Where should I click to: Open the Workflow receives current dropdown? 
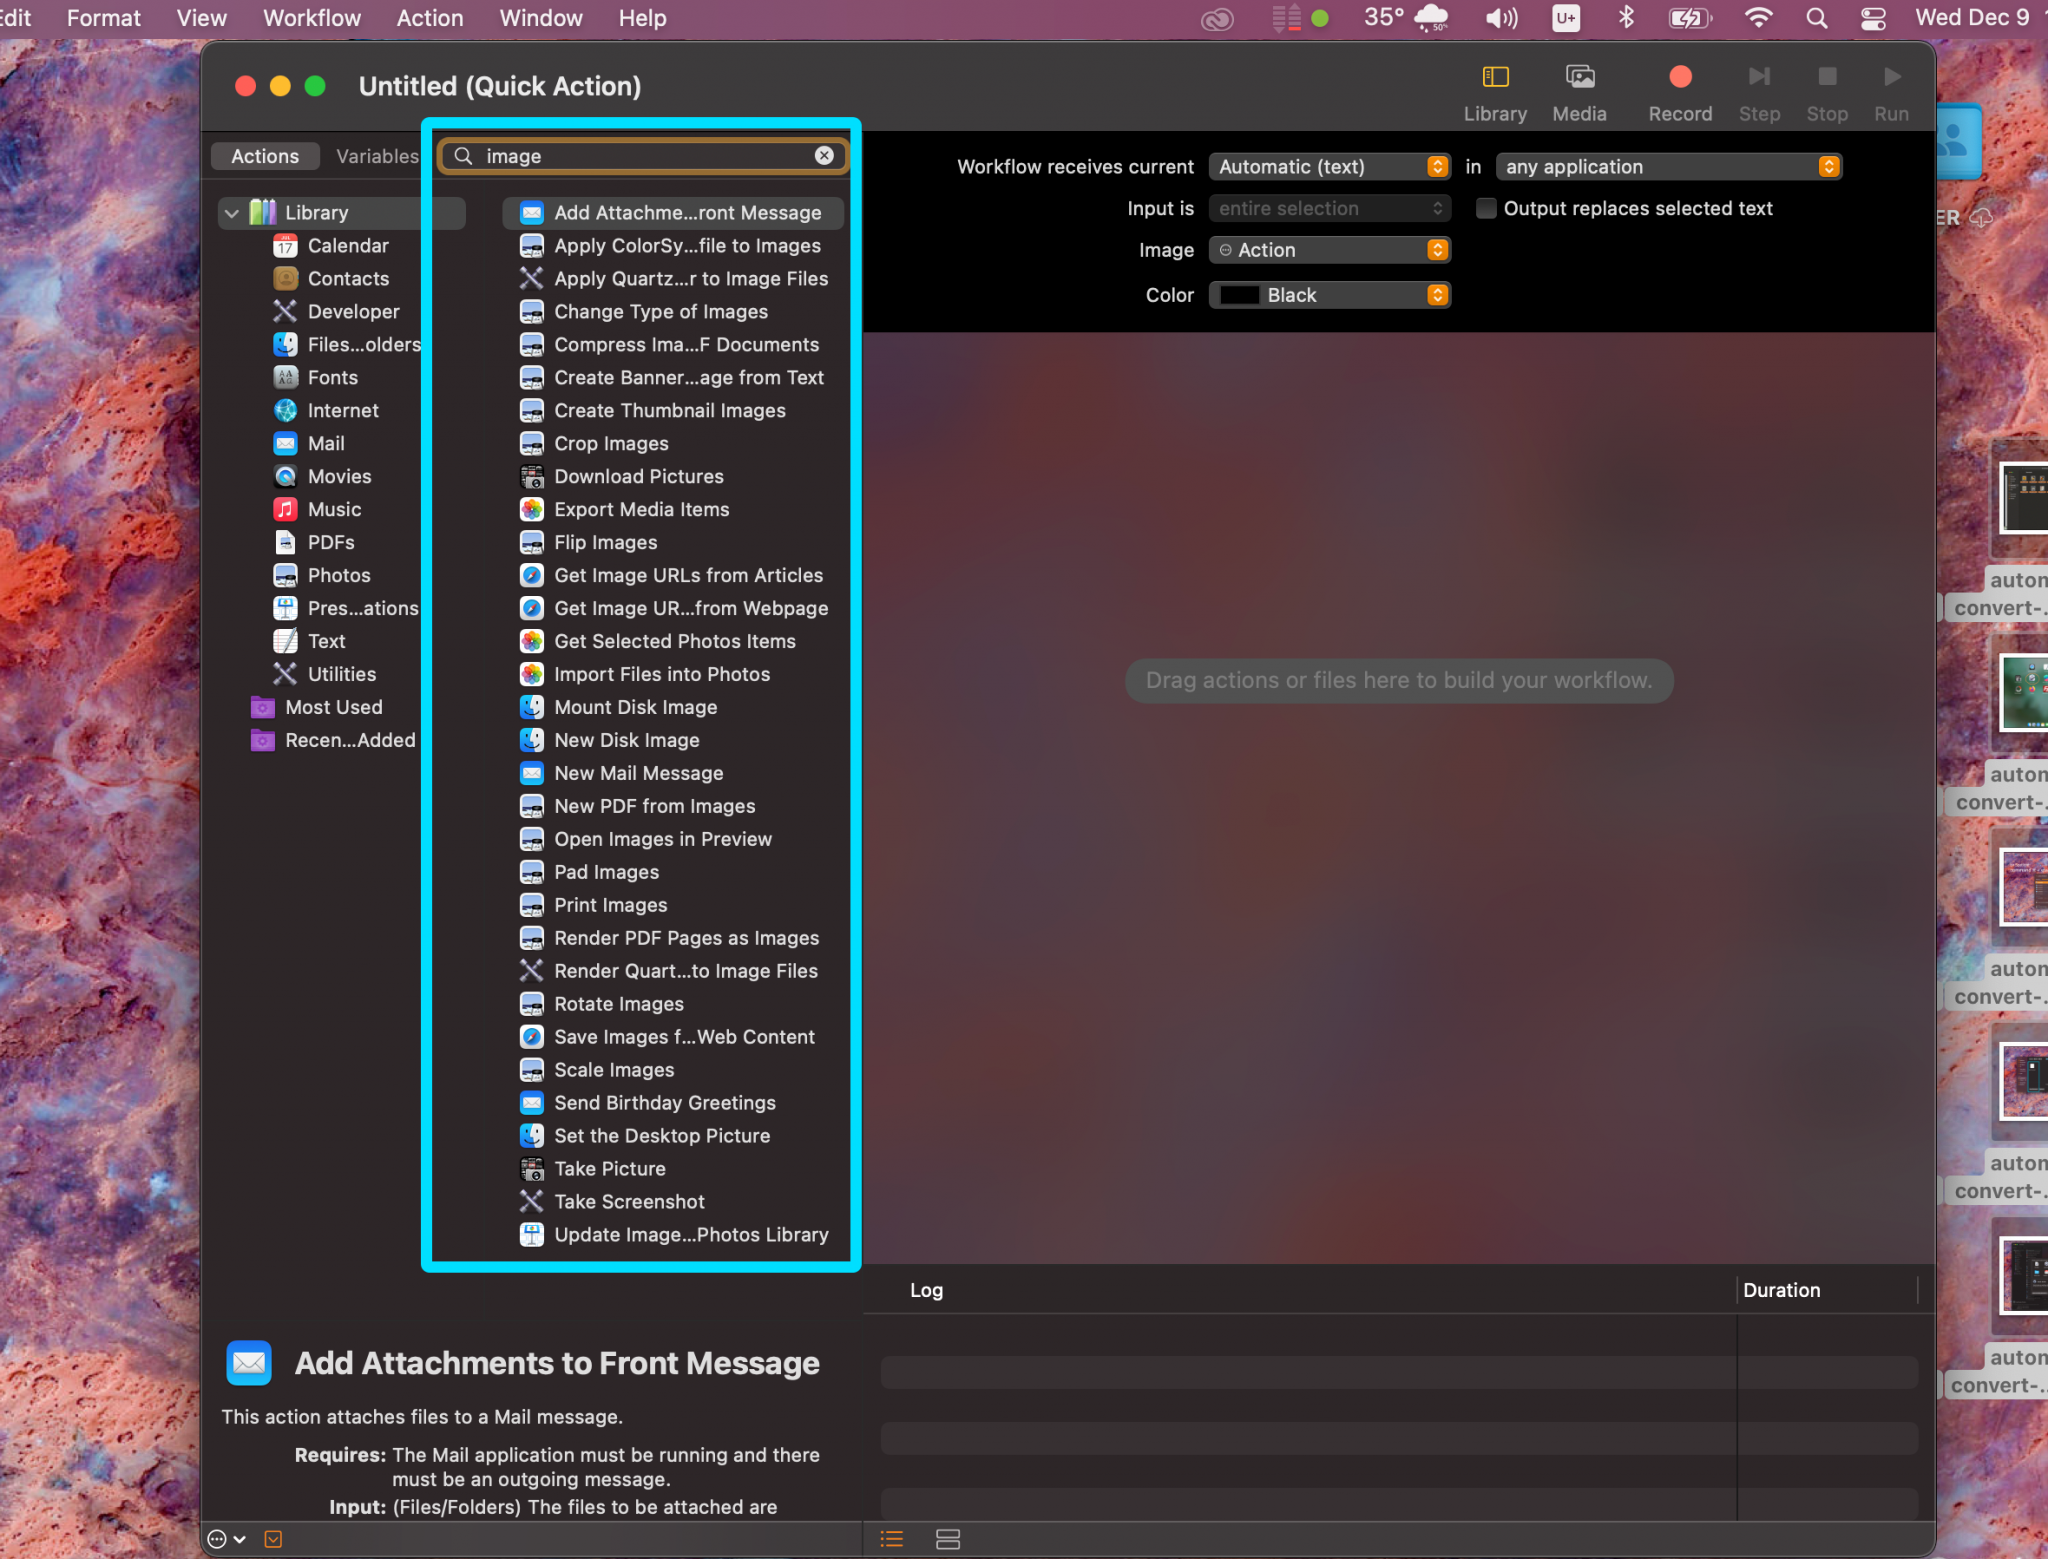(x=1329, y=167)
